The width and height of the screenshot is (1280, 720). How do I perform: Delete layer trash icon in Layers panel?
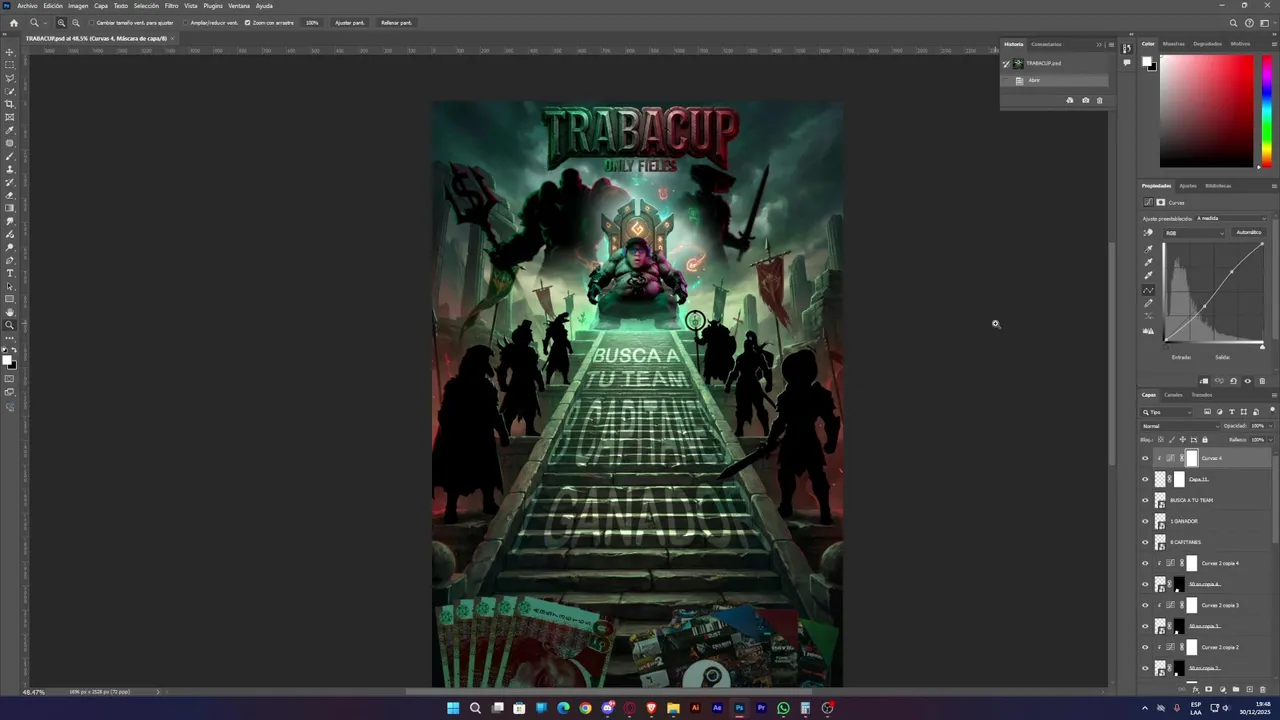click(x=1262, y=689)
